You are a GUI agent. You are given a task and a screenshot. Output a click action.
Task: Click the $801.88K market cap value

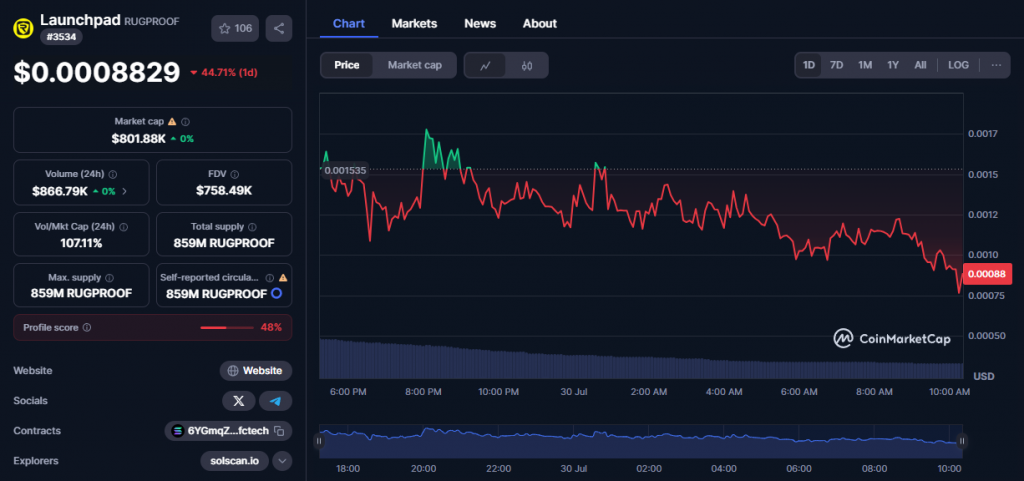(138, 138)
